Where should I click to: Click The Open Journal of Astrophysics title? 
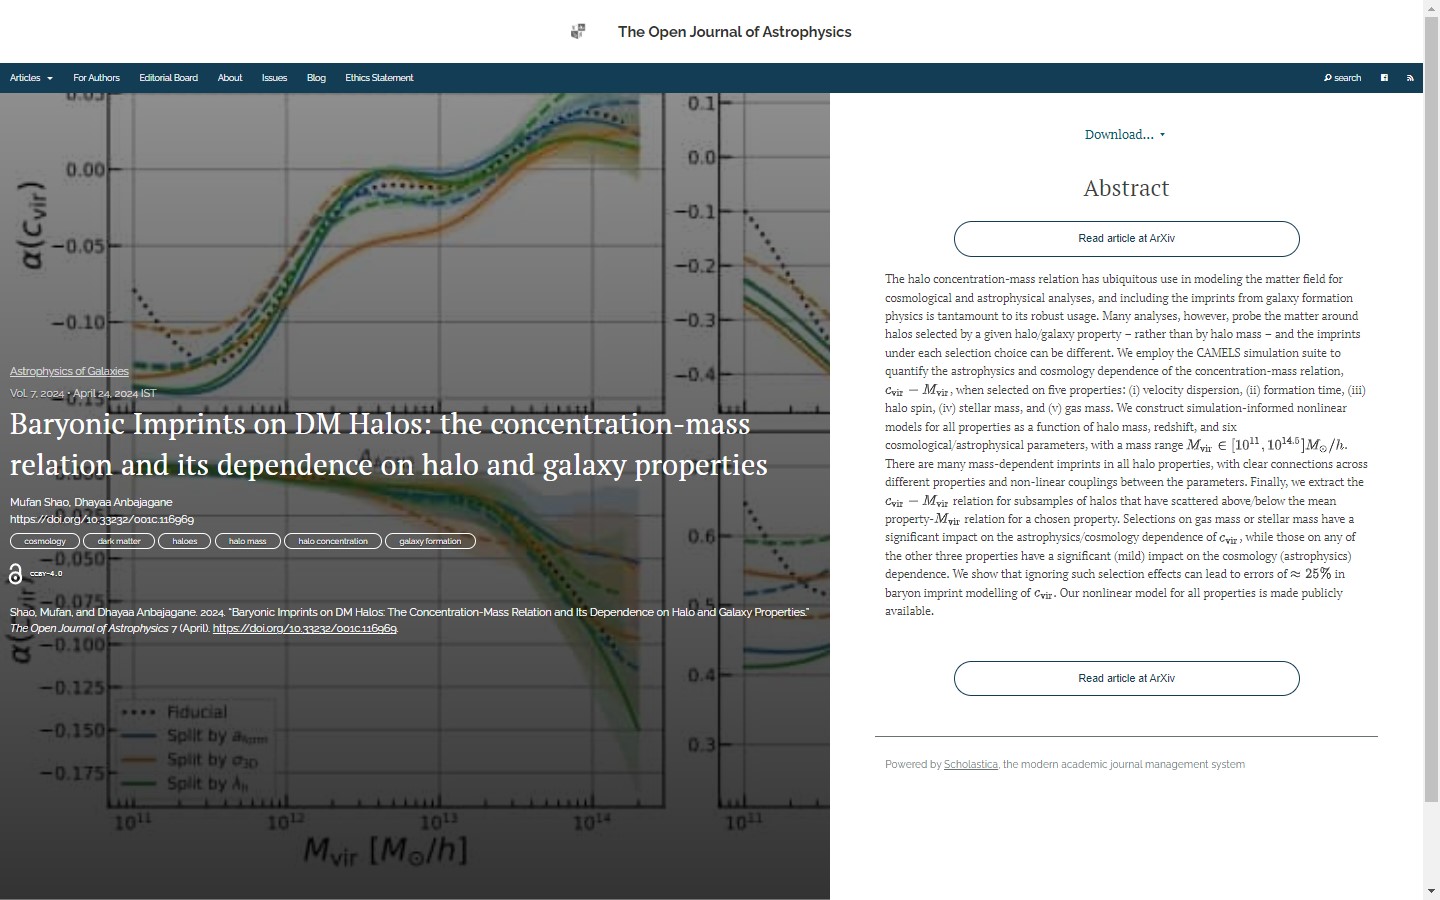pos(734,32)
